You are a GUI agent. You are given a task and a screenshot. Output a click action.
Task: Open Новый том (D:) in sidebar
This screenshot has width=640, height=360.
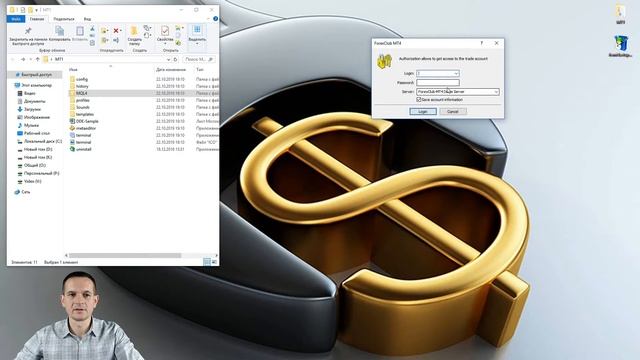[35, 149]
